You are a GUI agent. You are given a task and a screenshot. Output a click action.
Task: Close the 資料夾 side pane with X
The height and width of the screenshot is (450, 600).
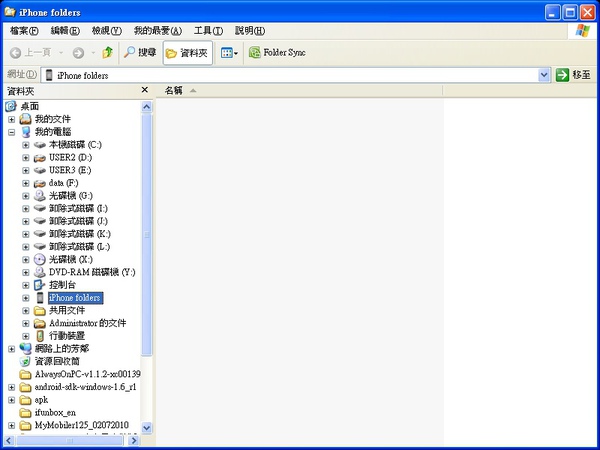click(x=145, y=90)
